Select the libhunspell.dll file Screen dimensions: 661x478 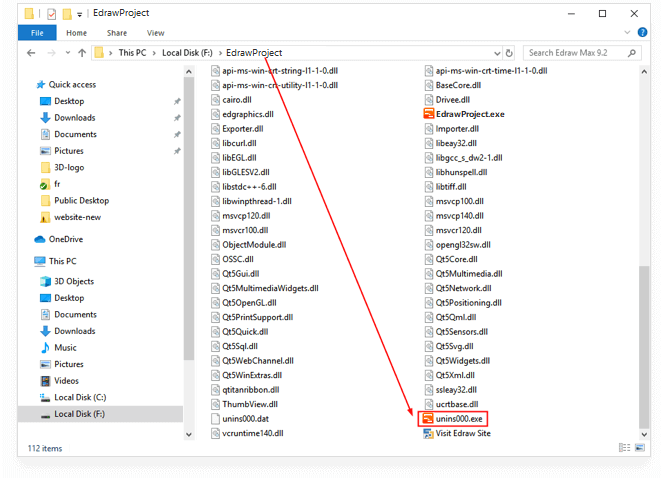(x=456, y=172)
